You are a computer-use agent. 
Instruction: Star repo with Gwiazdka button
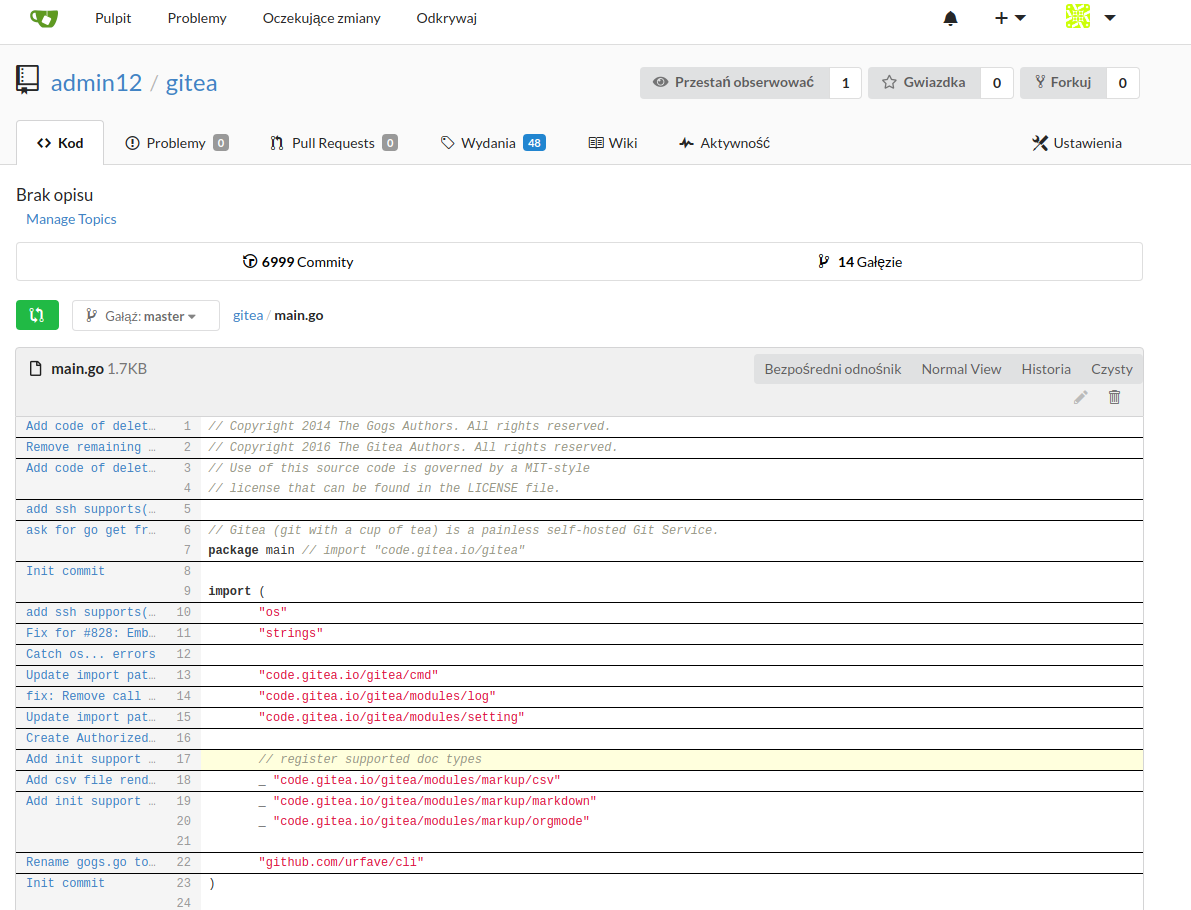[924, 83]
